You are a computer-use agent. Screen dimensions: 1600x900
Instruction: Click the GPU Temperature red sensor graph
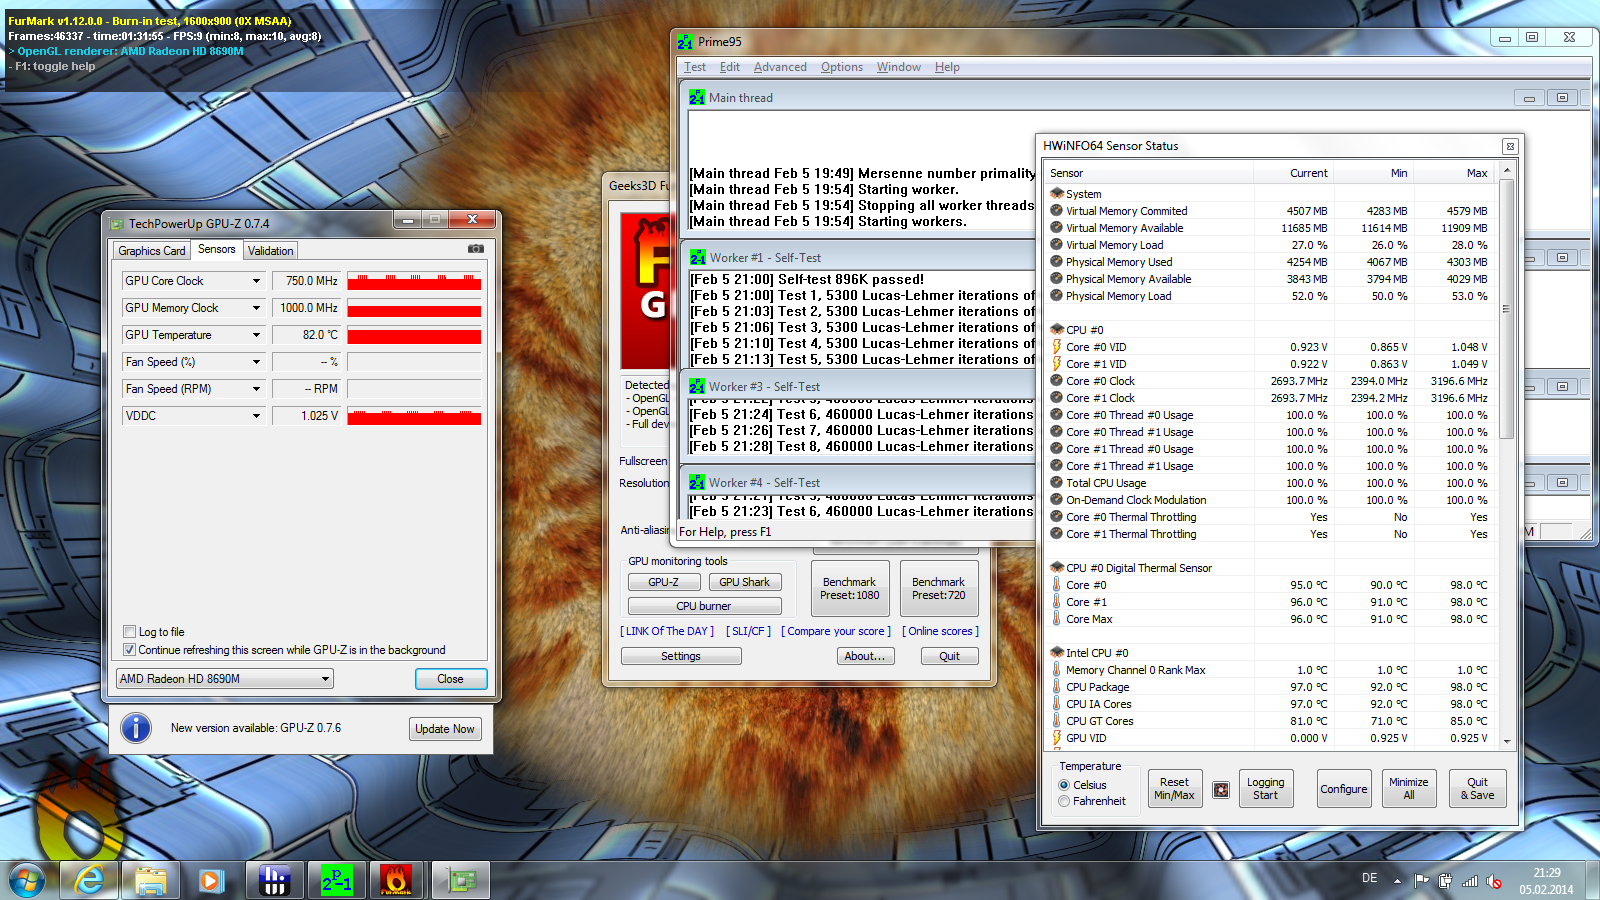click(x=414, y=336)
